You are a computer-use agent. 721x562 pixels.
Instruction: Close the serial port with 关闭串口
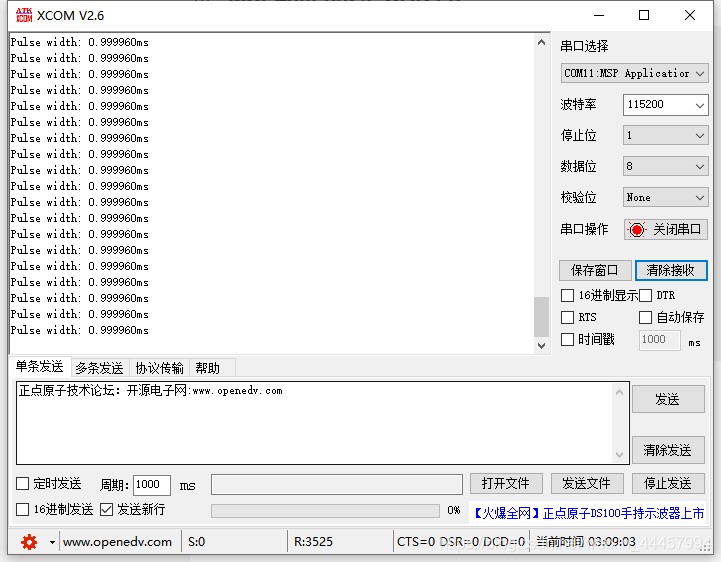pyautogui.click(x=665, y=229)
